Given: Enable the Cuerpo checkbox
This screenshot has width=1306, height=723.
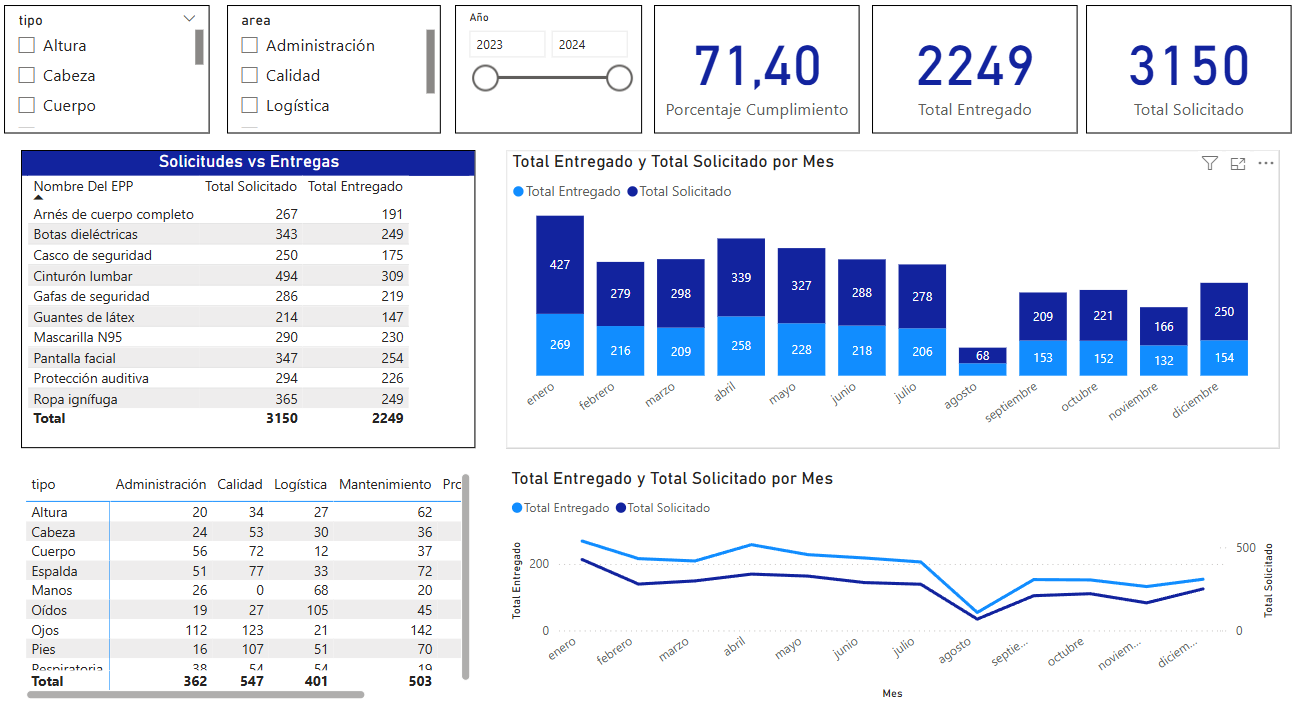Looking at the screenshot, I should 27,106.
